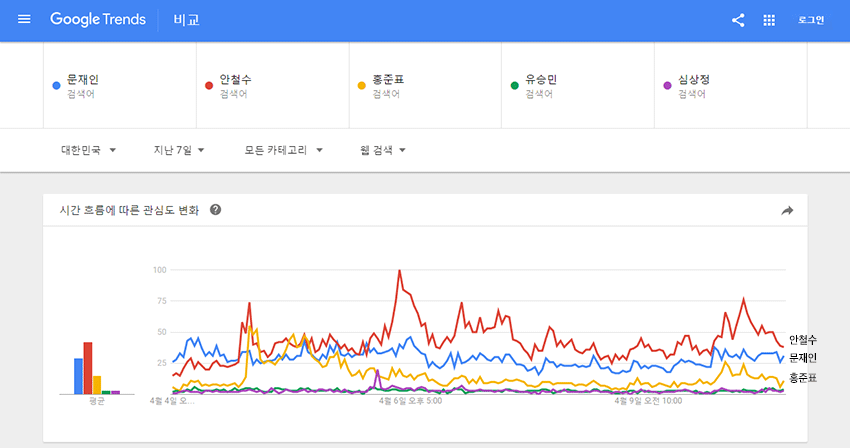Click the blue dot next to 문재인
This screenshot has height=448, width=850.
tap(57, 86)
